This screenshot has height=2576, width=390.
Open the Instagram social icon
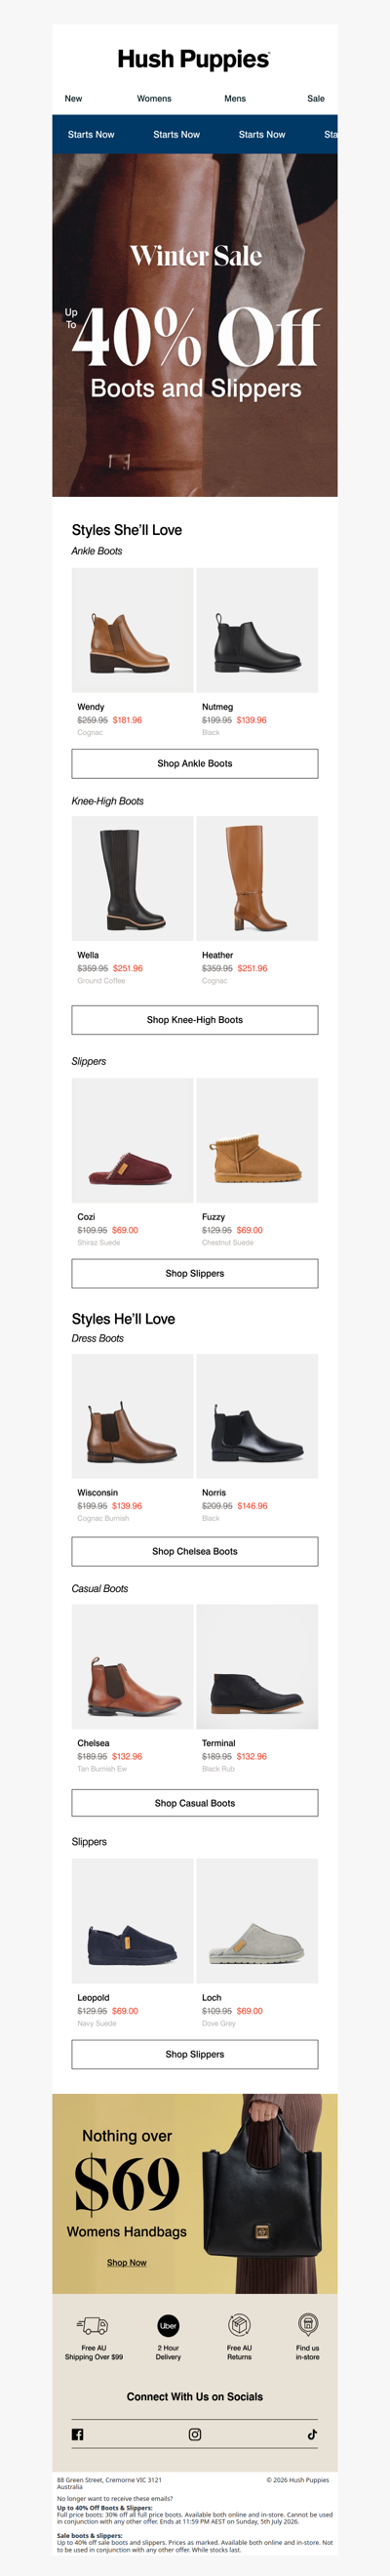195,2434
